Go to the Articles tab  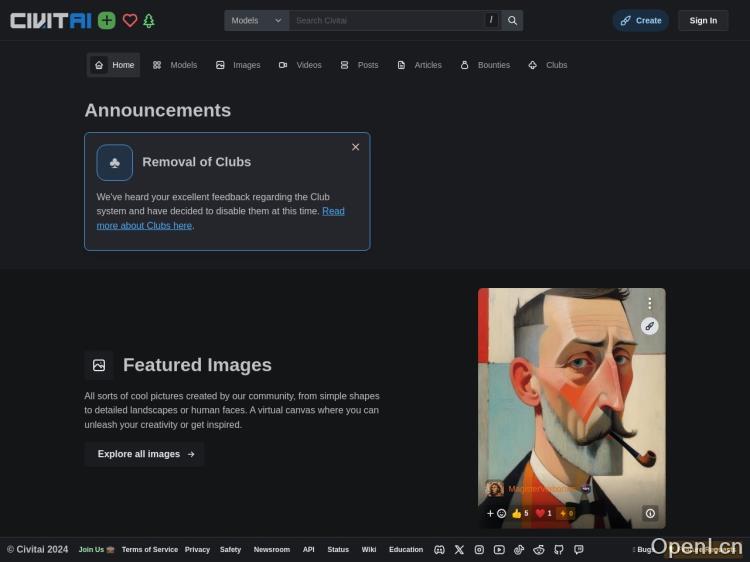[419, 65]
